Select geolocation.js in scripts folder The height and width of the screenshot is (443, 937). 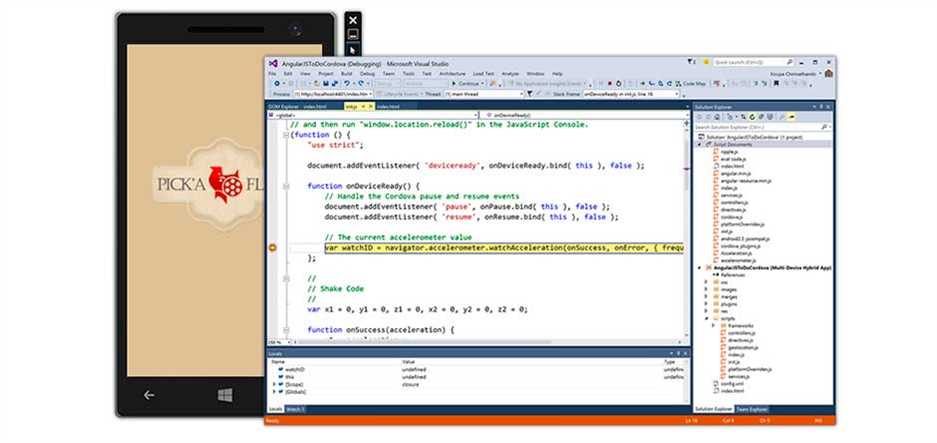coord(743,347)
